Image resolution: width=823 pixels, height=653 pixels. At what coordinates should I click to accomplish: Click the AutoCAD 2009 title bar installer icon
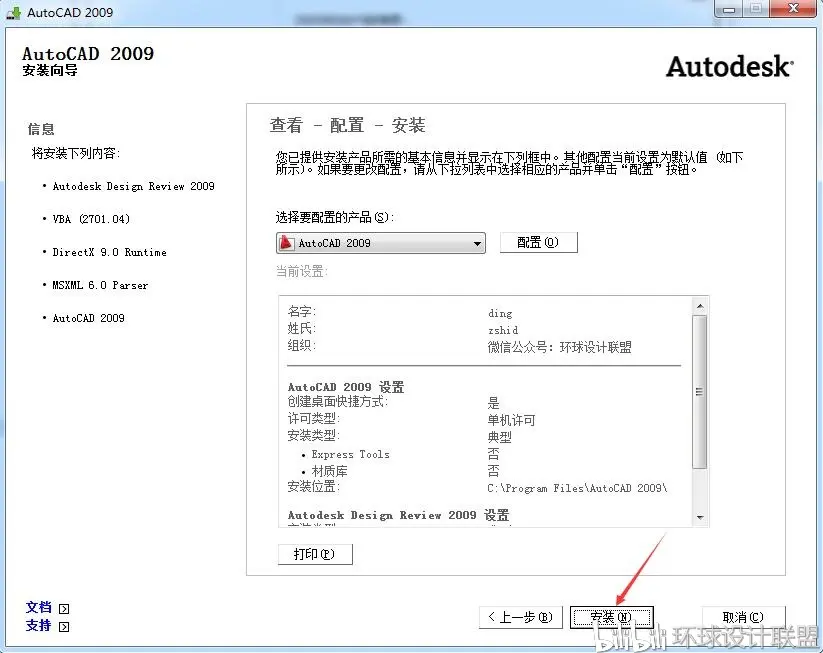(x=14, y=13)
